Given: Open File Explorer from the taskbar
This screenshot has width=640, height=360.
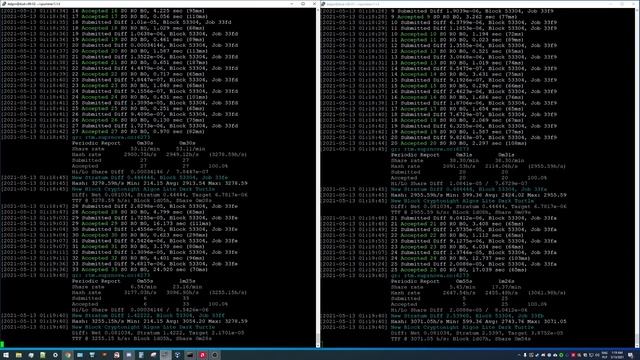Looking at the screenshot, I should (19, 355).
